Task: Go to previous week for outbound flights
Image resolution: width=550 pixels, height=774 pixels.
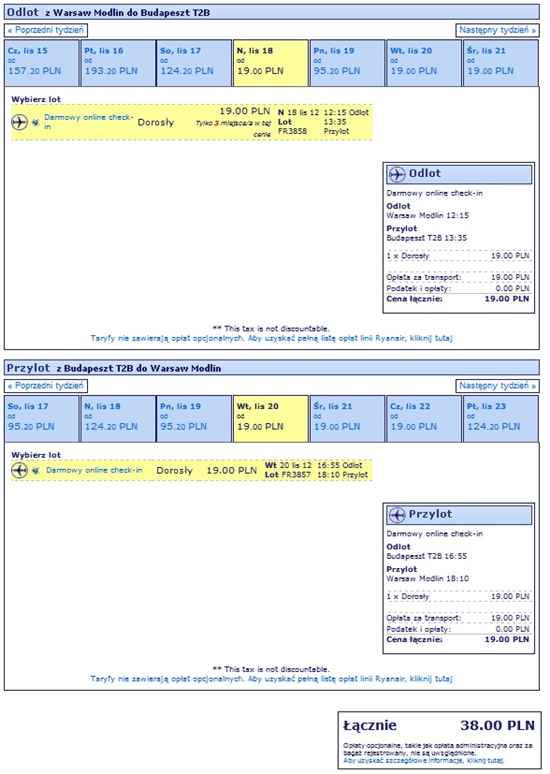Action: pyautogui.click(x=46, y=30)
